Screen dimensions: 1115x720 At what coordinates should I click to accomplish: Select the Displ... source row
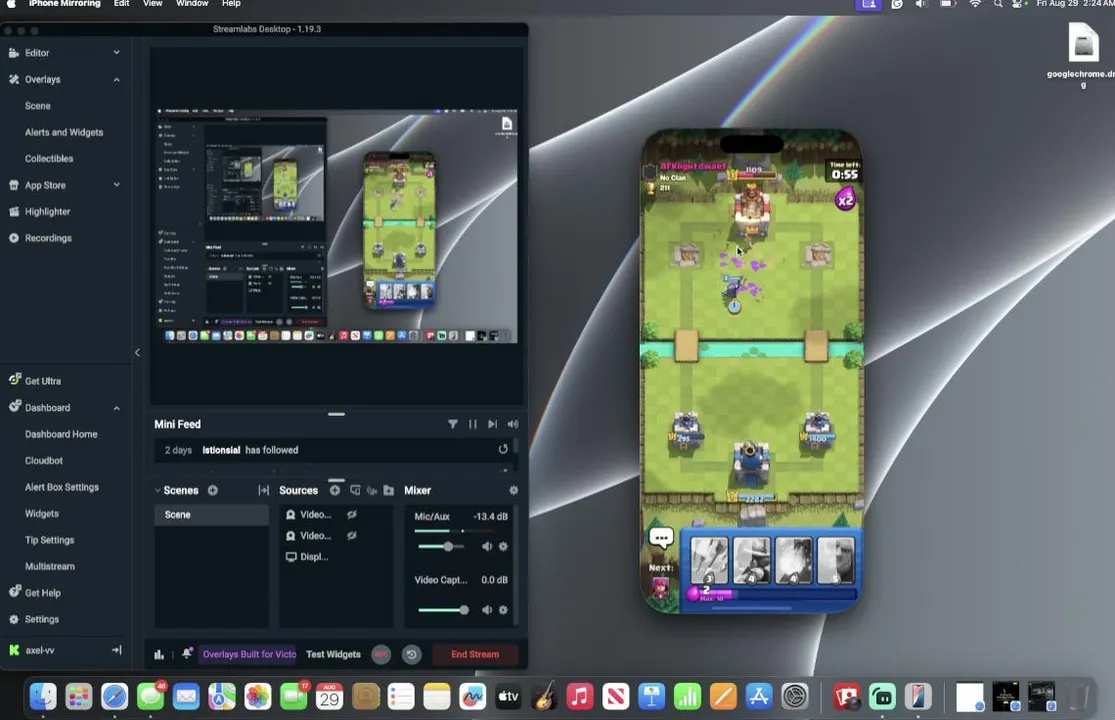pyautogui.click(x=336, y=557)
